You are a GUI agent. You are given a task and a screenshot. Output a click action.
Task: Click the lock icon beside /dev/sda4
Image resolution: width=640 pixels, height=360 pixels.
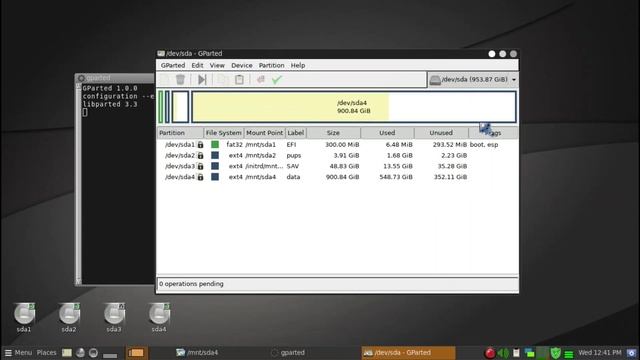click(200, 177)
